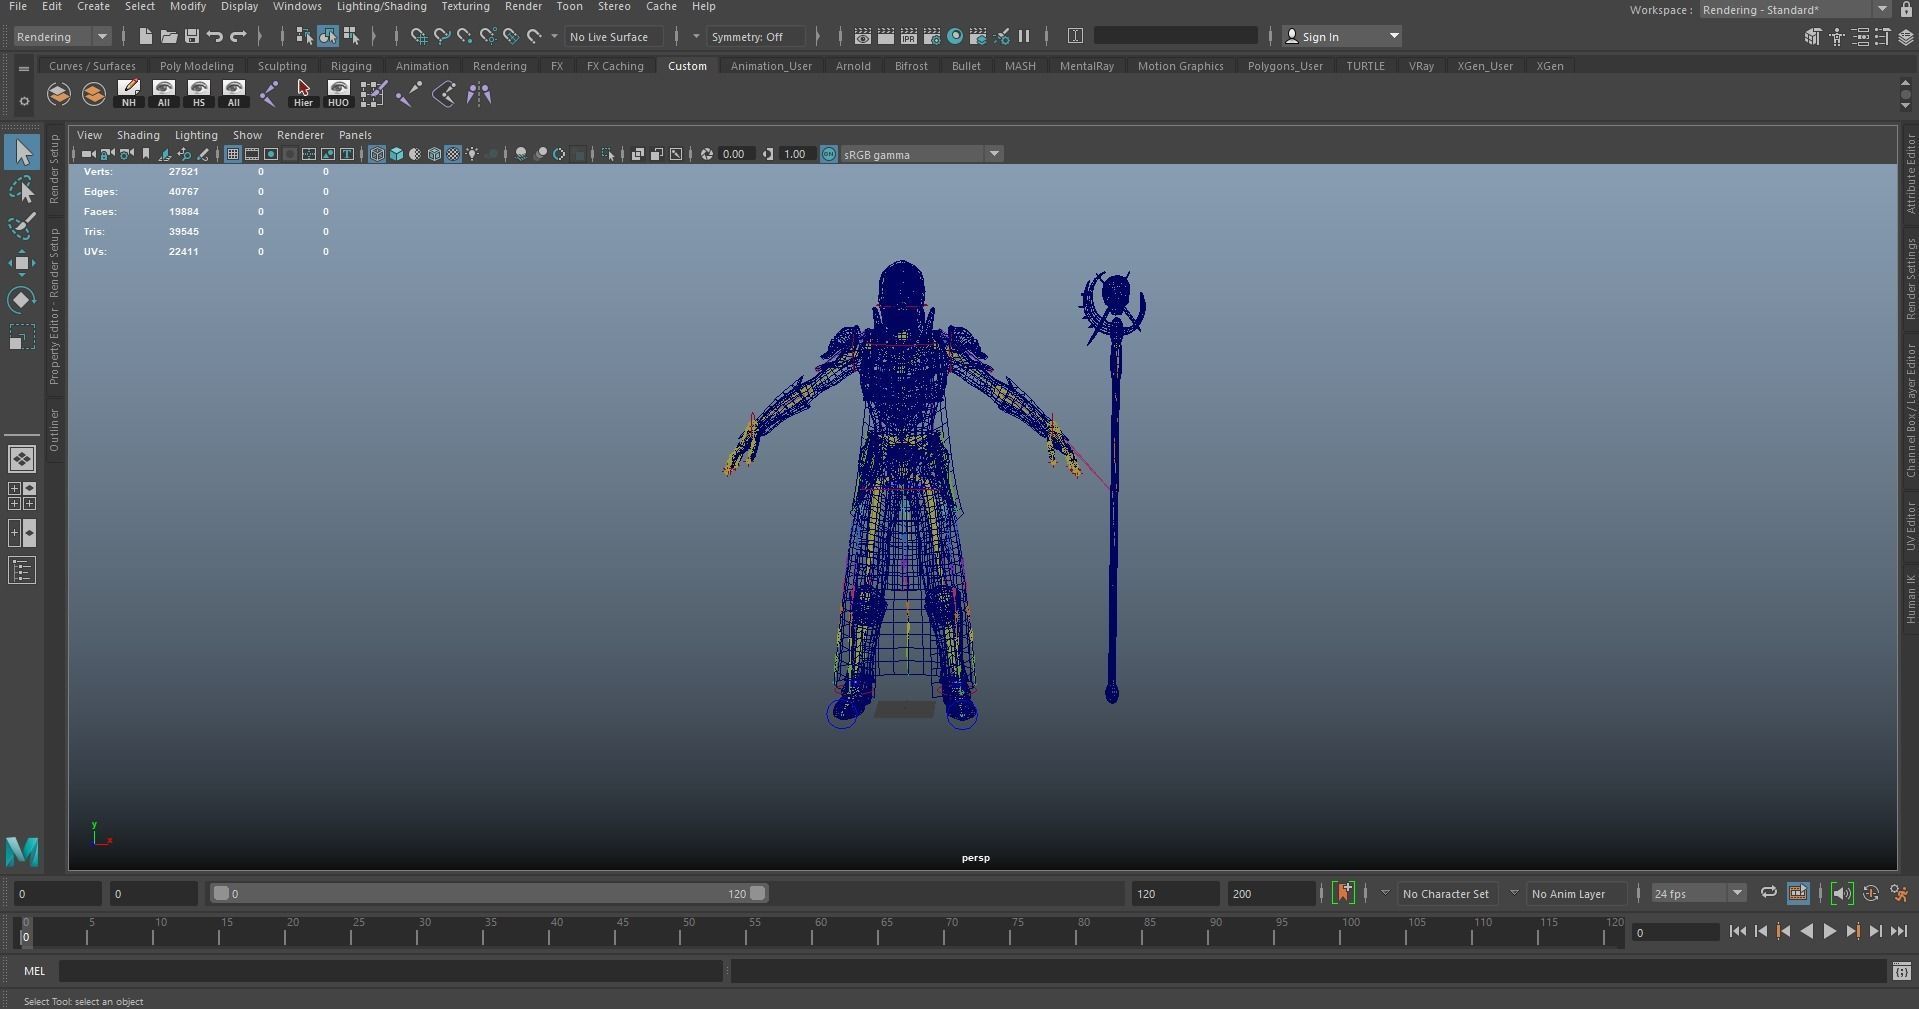This screenshot has height=1009, width=1919.
Task: Start IPR render from status line
Action: coord(909,37)
